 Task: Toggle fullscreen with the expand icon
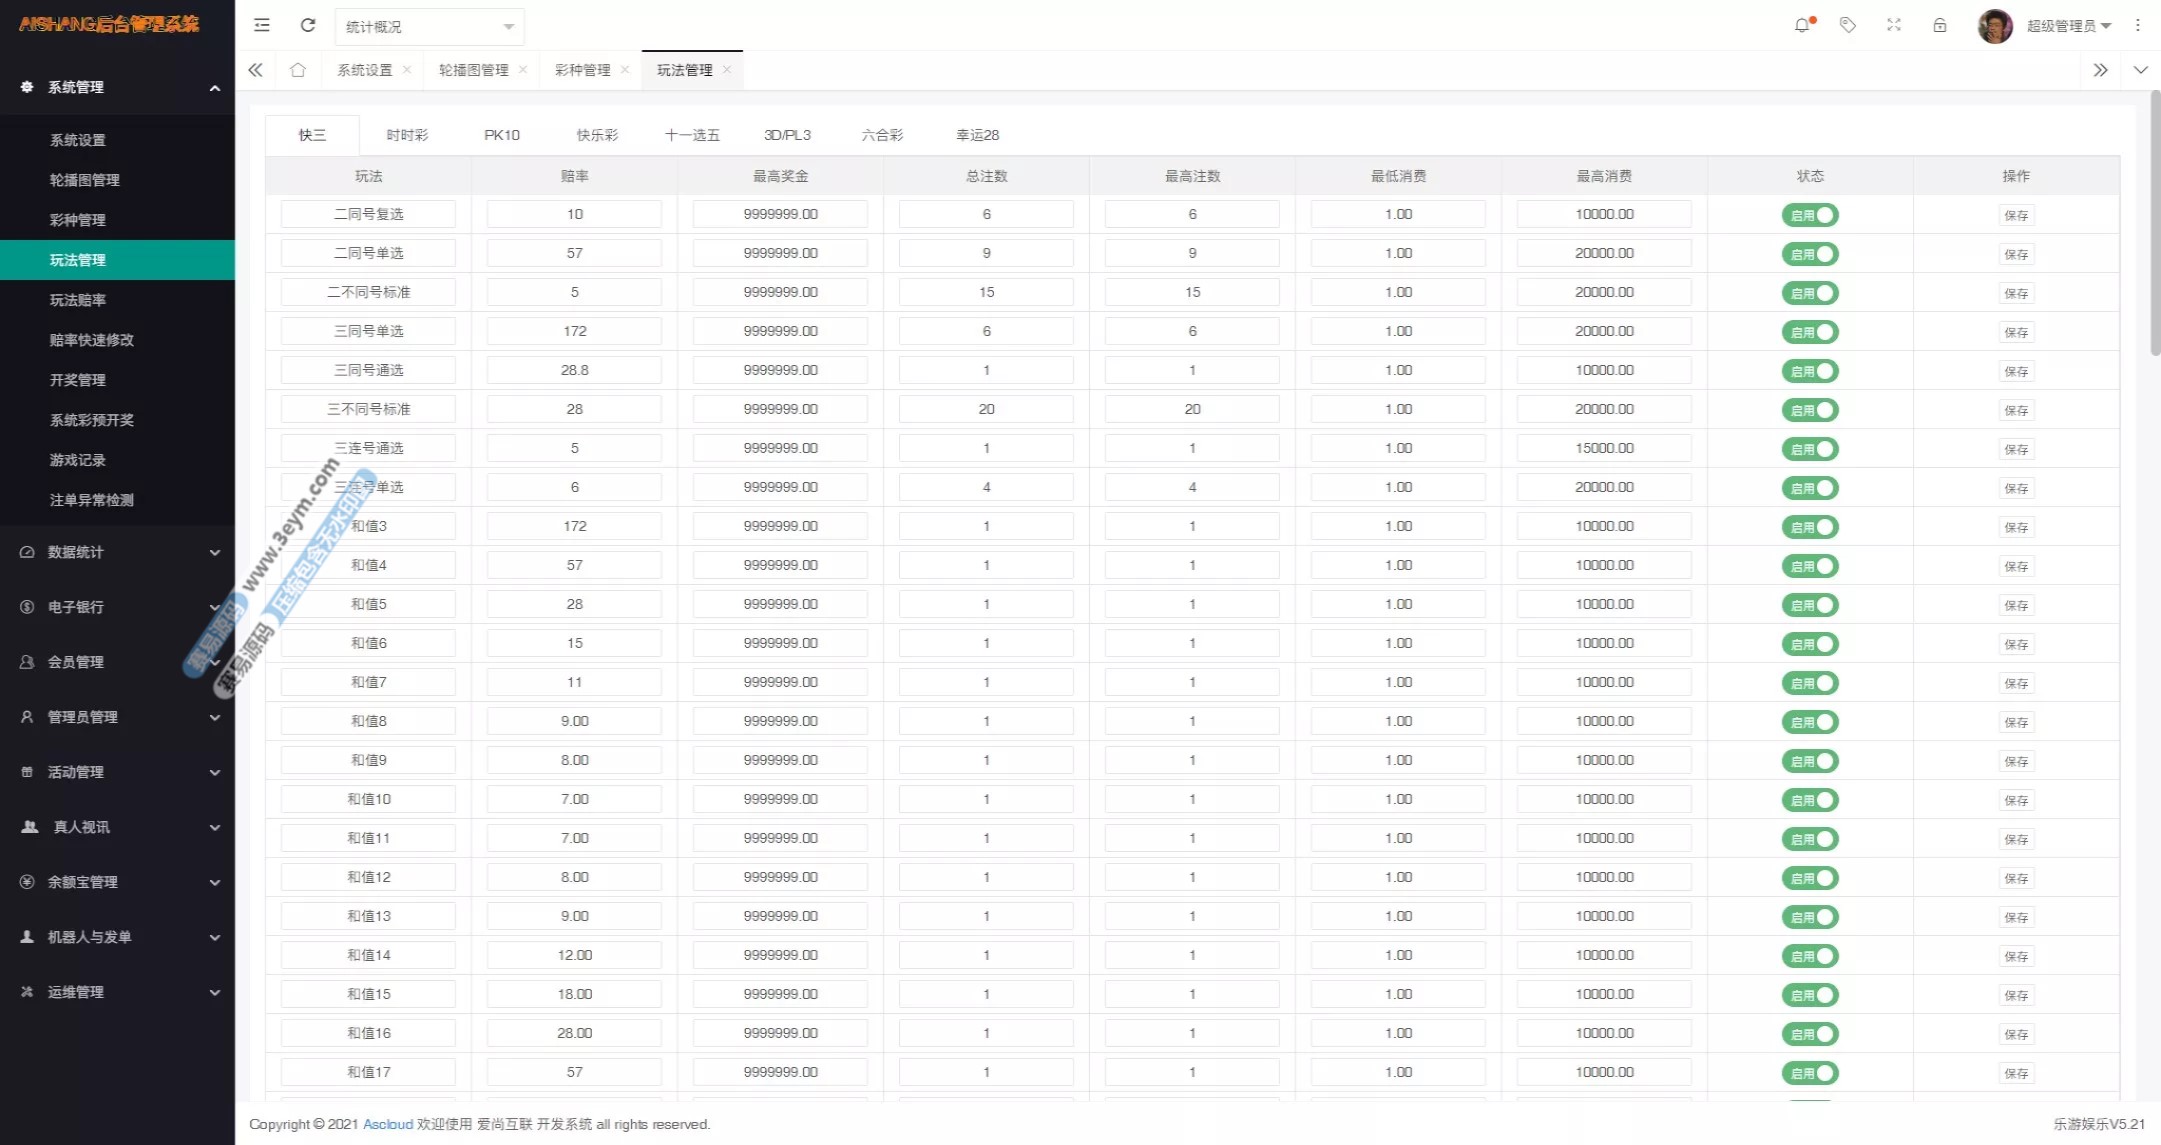coord(1894,25)
